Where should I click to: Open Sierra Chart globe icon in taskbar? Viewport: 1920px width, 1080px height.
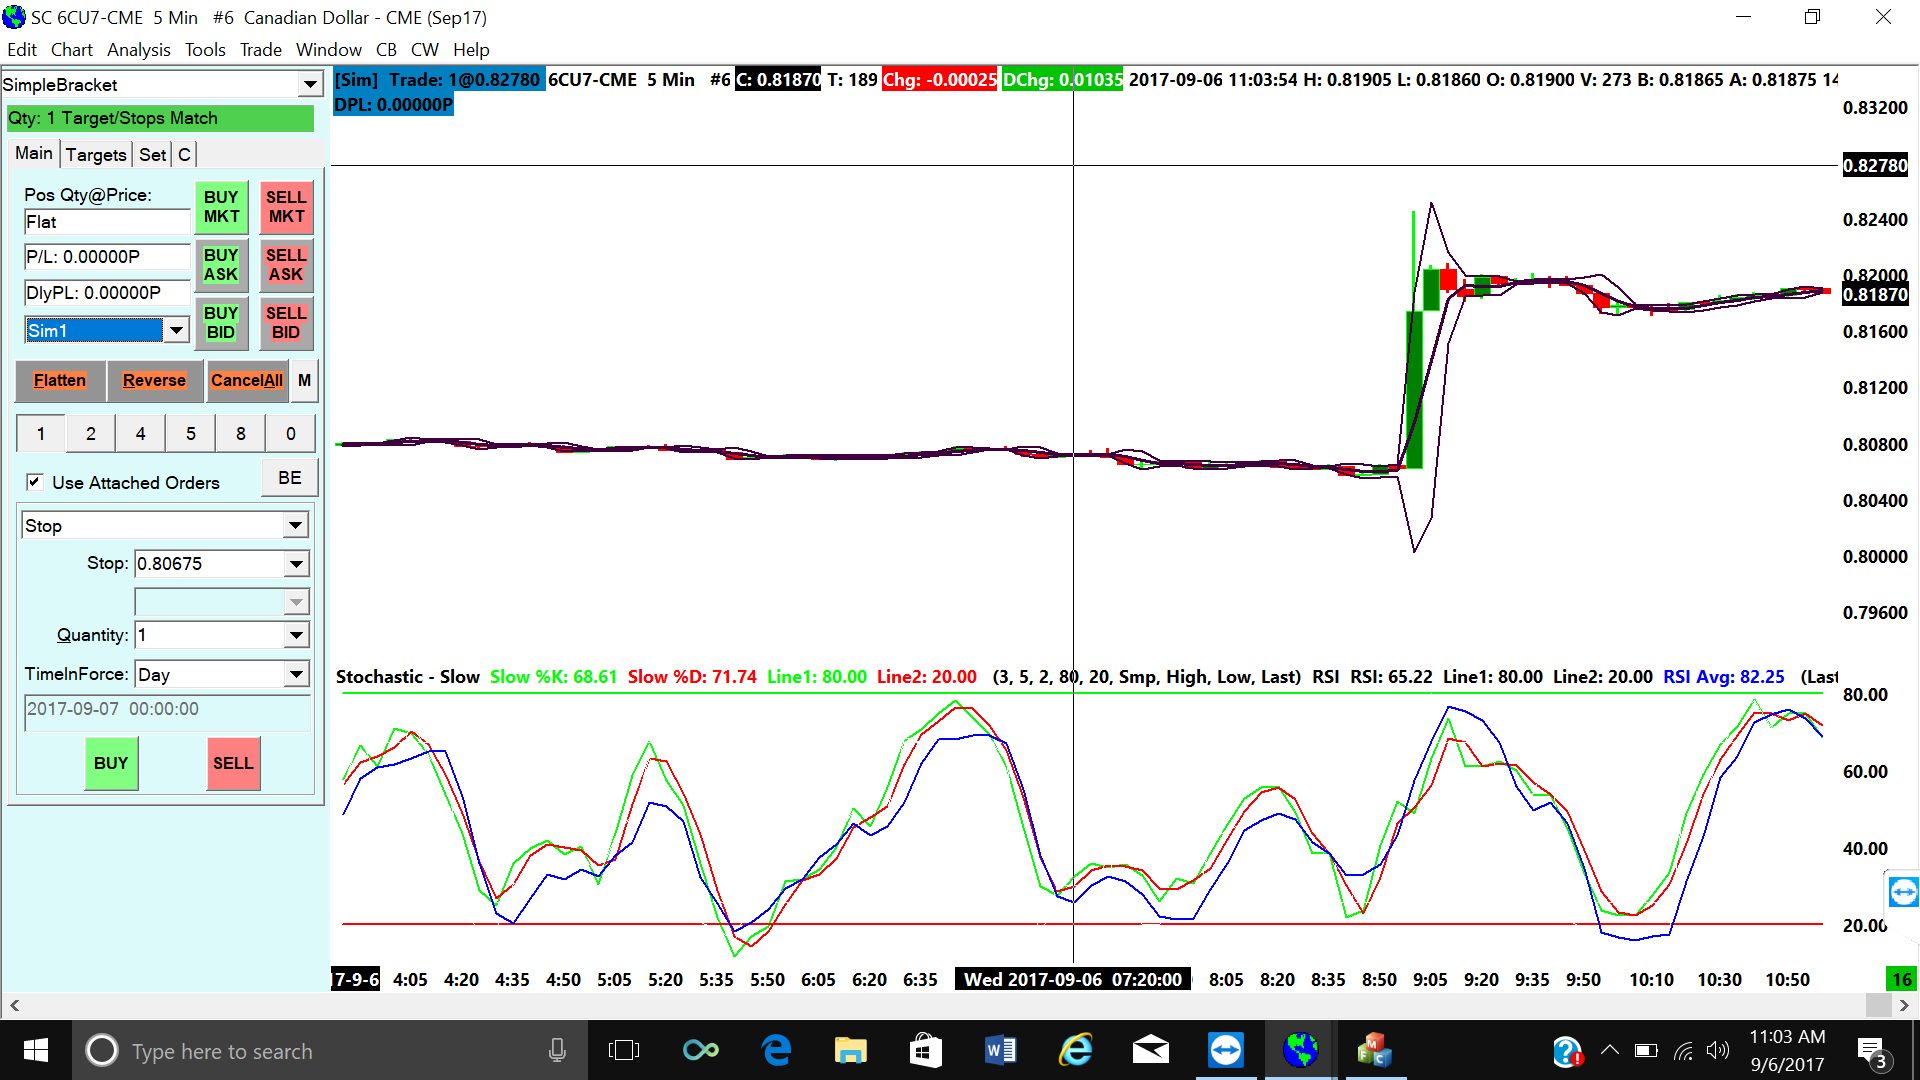(1300, 1050)
